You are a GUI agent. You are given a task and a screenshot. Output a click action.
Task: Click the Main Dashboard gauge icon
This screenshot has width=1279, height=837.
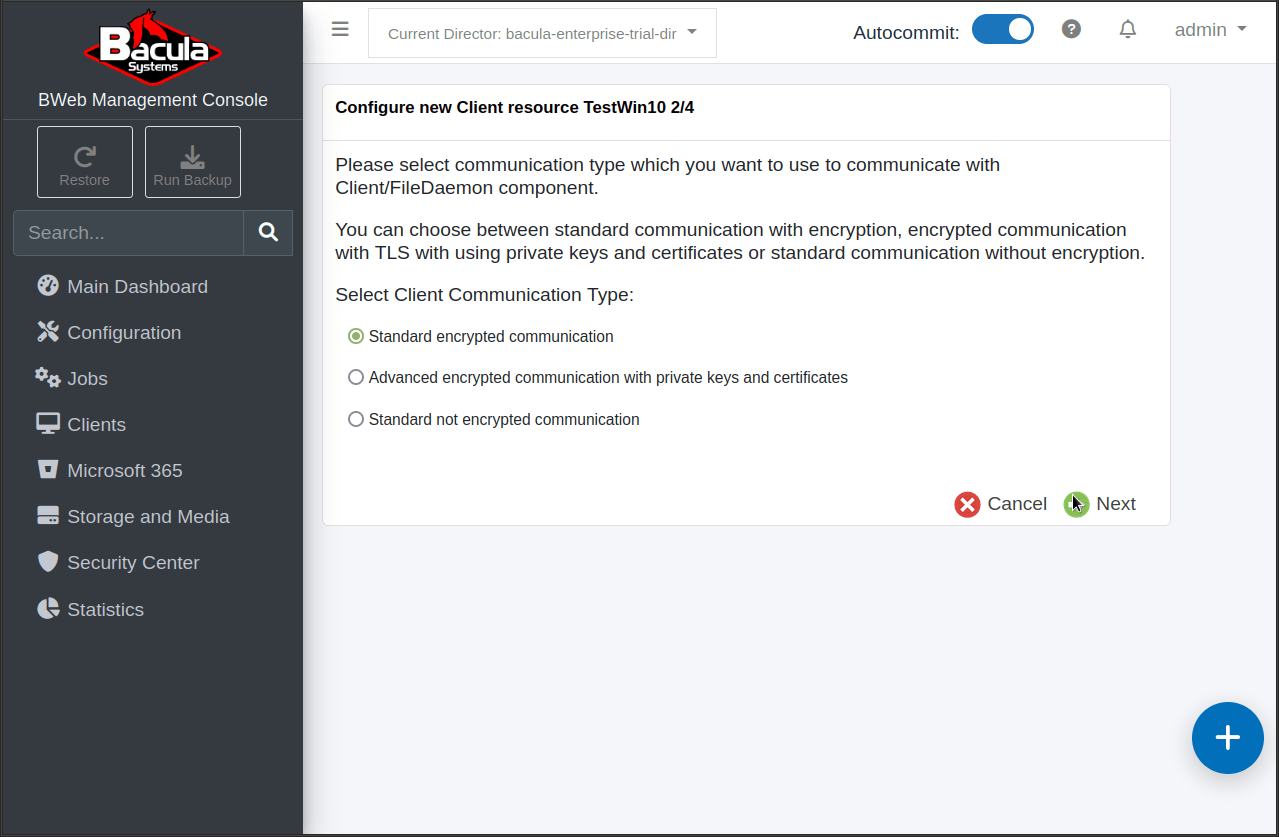(48, 286)
